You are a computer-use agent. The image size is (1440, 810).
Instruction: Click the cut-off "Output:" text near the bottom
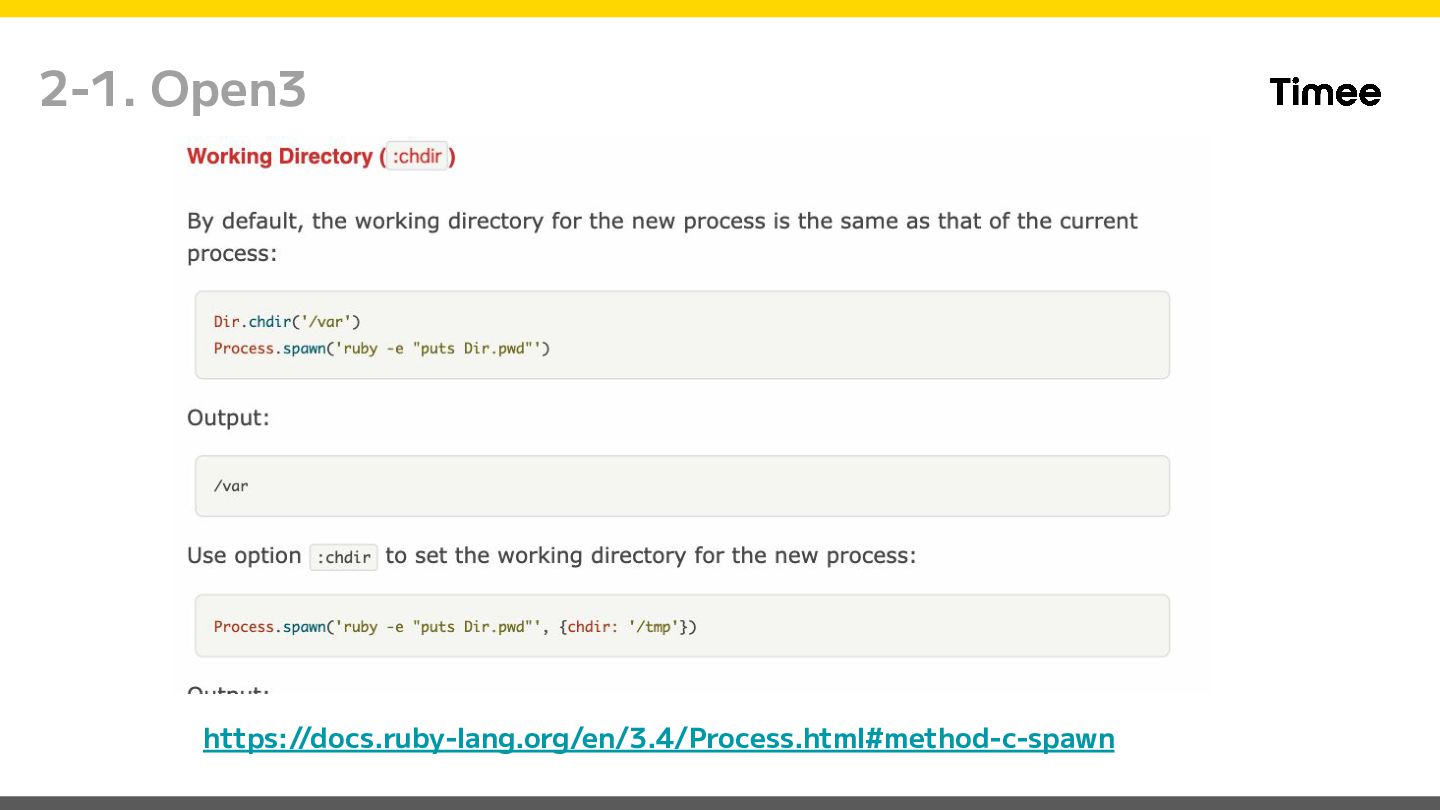228,691
